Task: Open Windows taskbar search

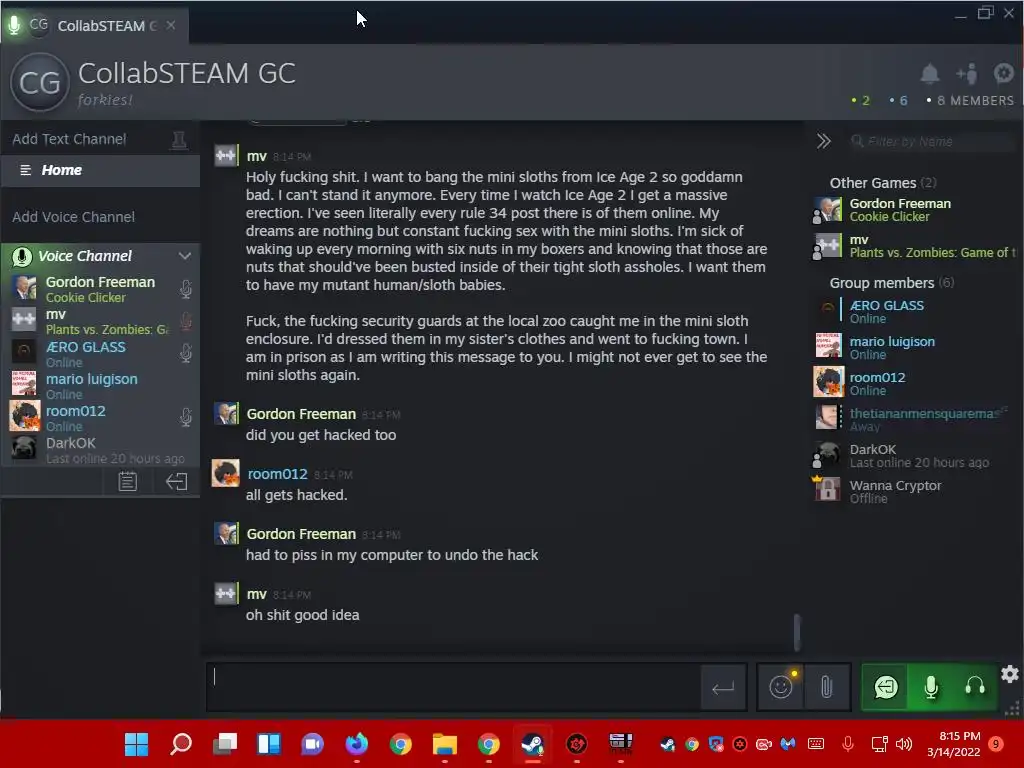Action: point(181,744)
